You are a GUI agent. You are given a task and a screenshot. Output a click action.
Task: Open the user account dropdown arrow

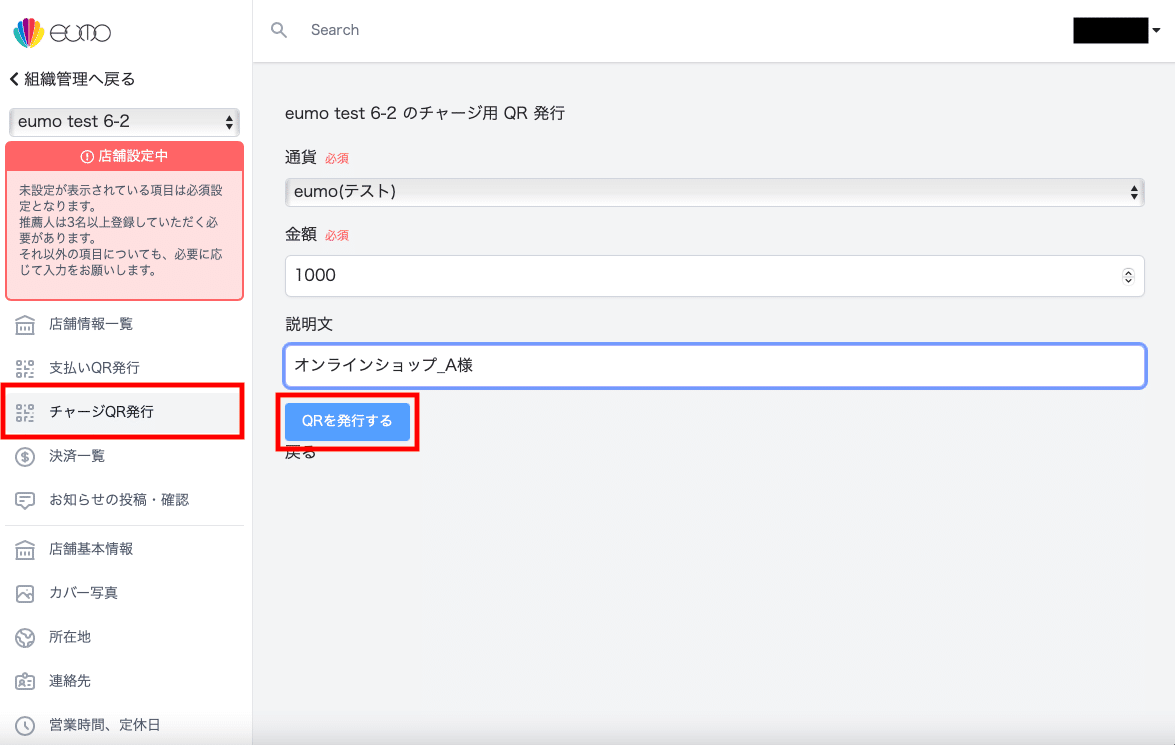tap(1156, 31)
